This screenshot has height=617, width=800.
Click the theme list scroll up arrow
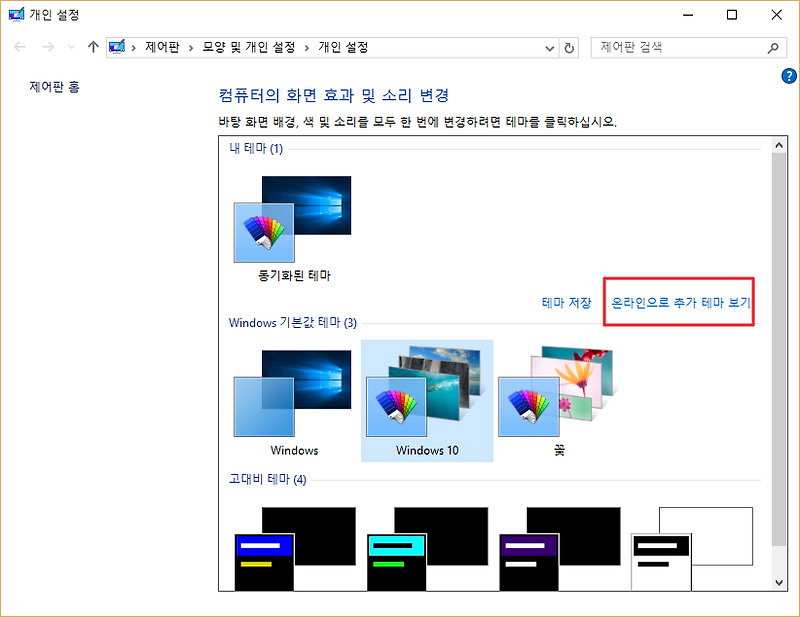pos(779,145)
